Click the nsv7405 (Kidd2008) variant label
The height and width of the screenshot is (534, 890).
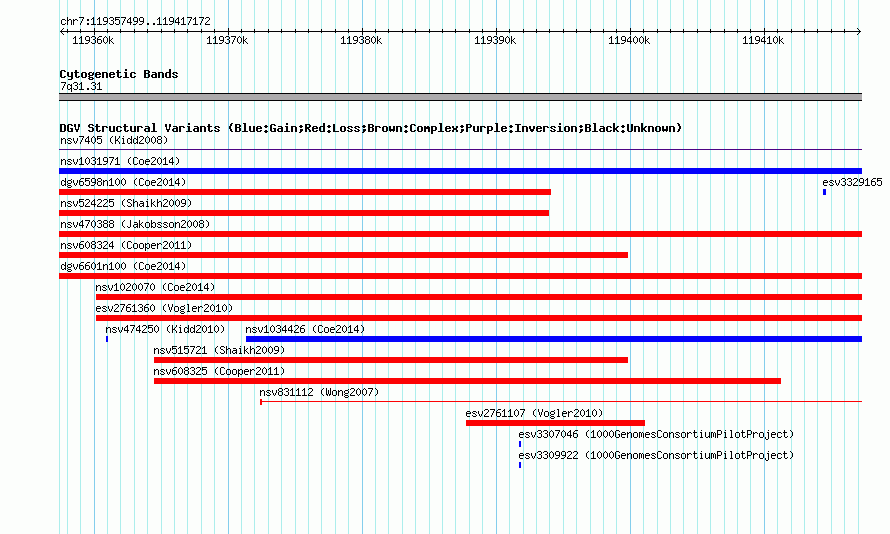pos(114,140)
